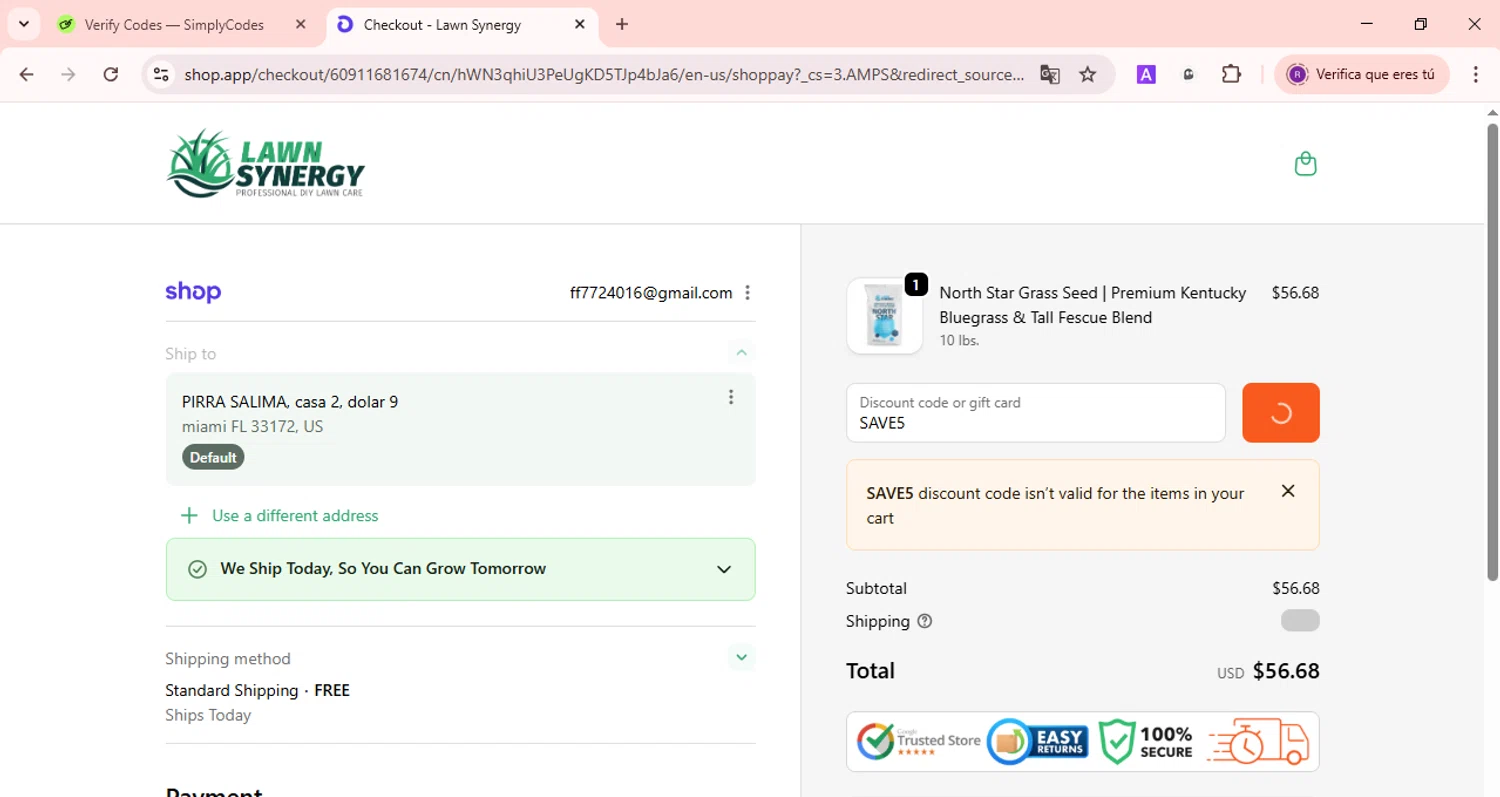The image size is (1500, 797).
Task: Click the lock extension icon in toolbar
Action: [1188, 74]
